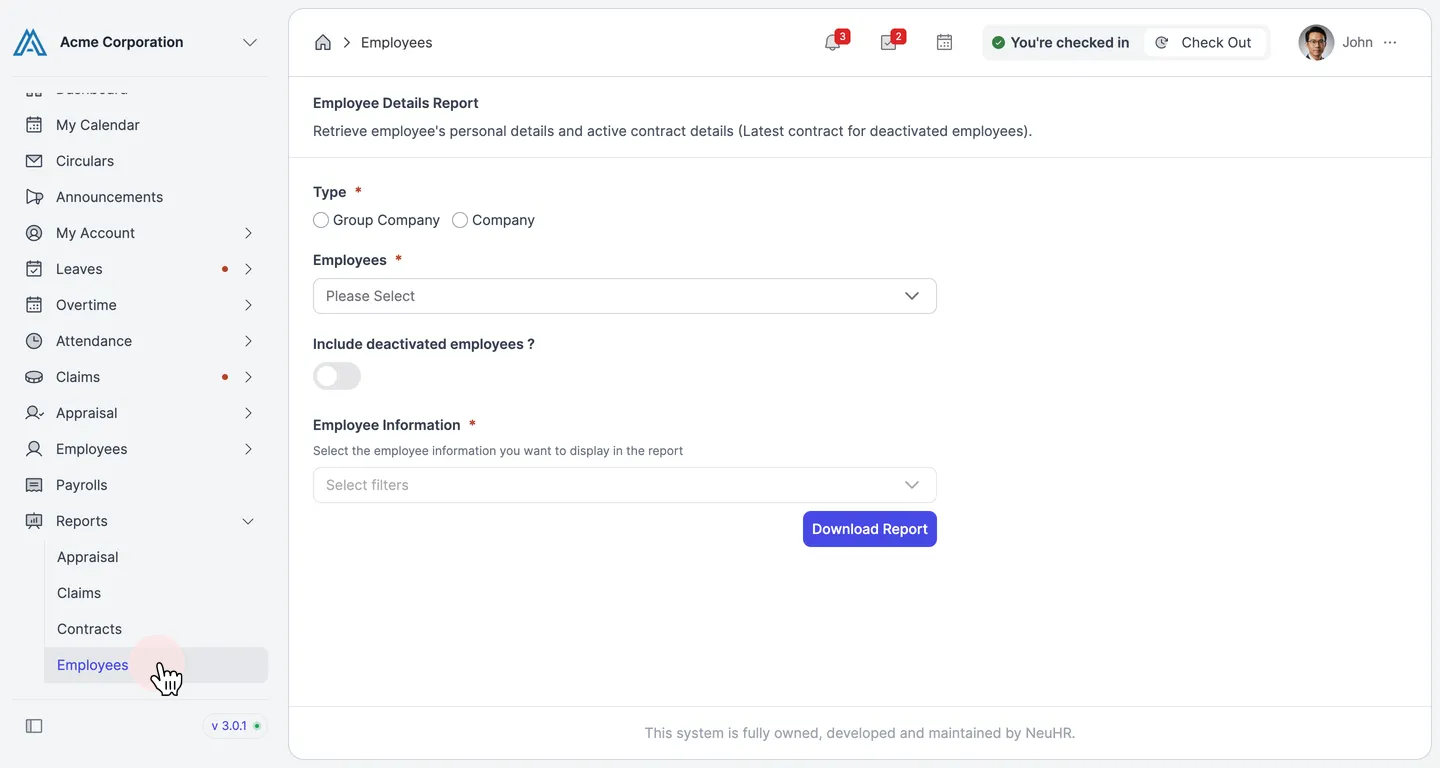Click the Reports presentation icon
The image size is (1440, 768).
point(34,521)
